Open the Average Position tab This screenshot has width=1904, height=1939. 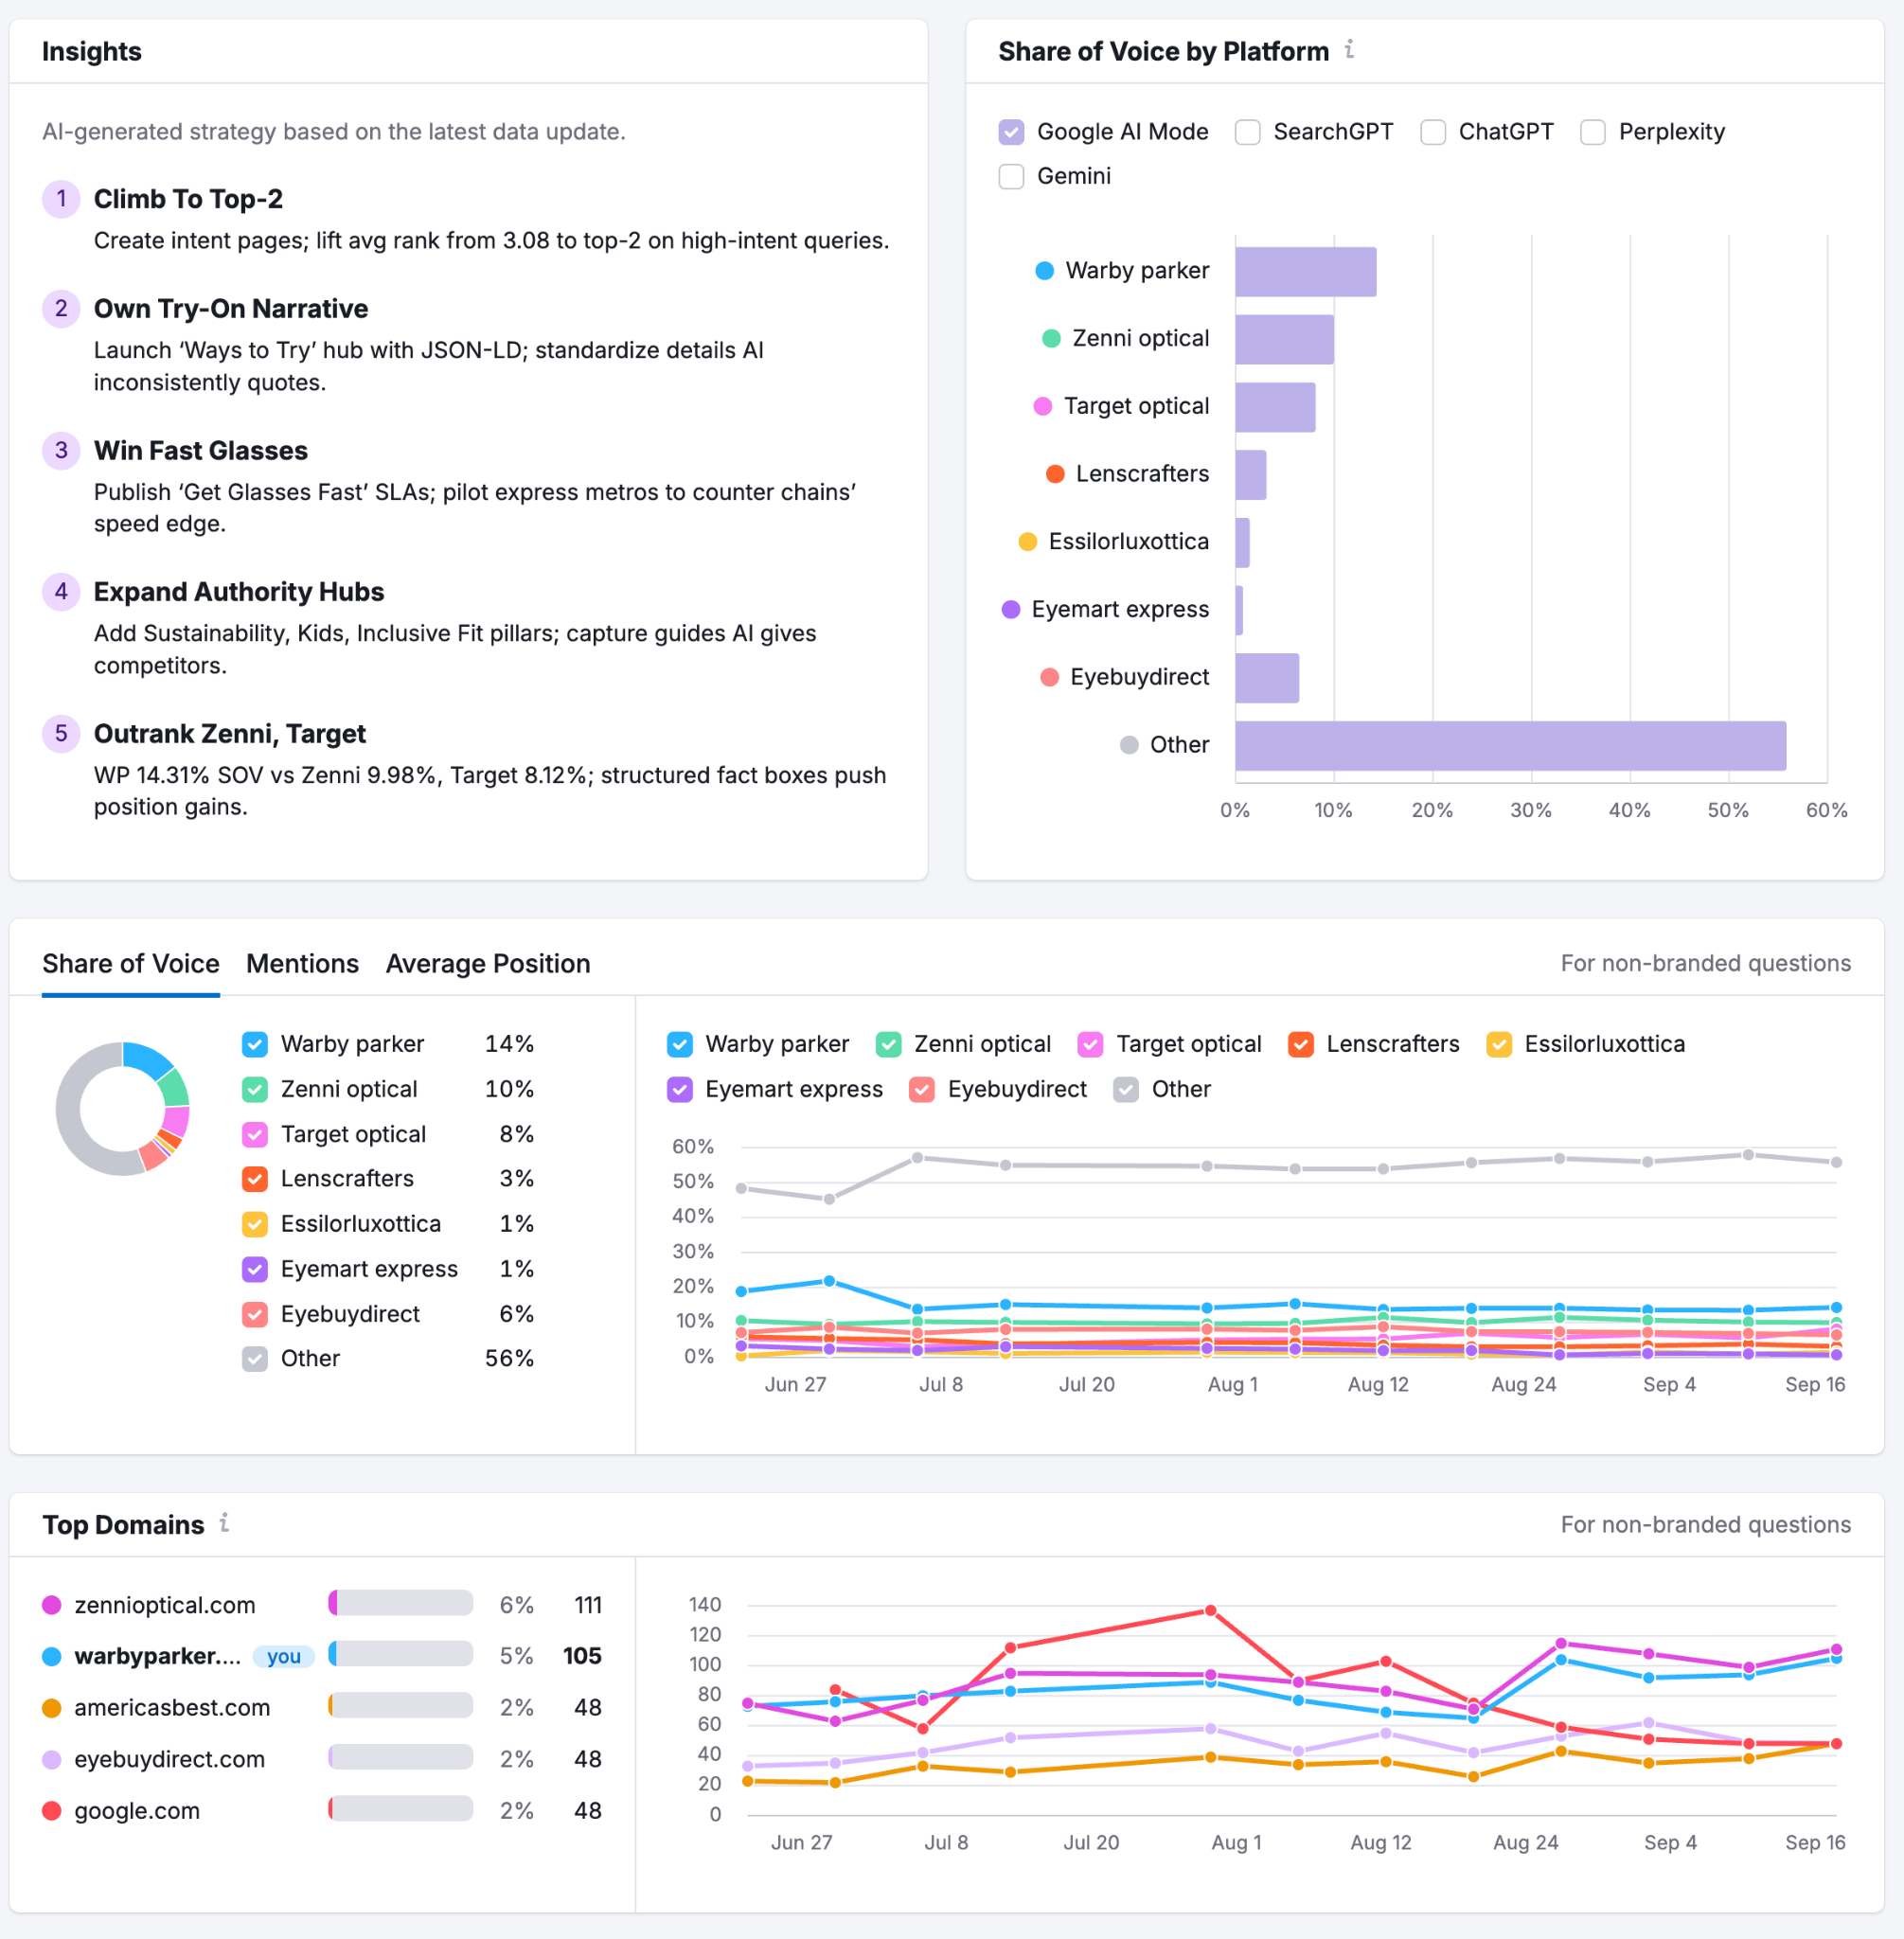(488, 963)
